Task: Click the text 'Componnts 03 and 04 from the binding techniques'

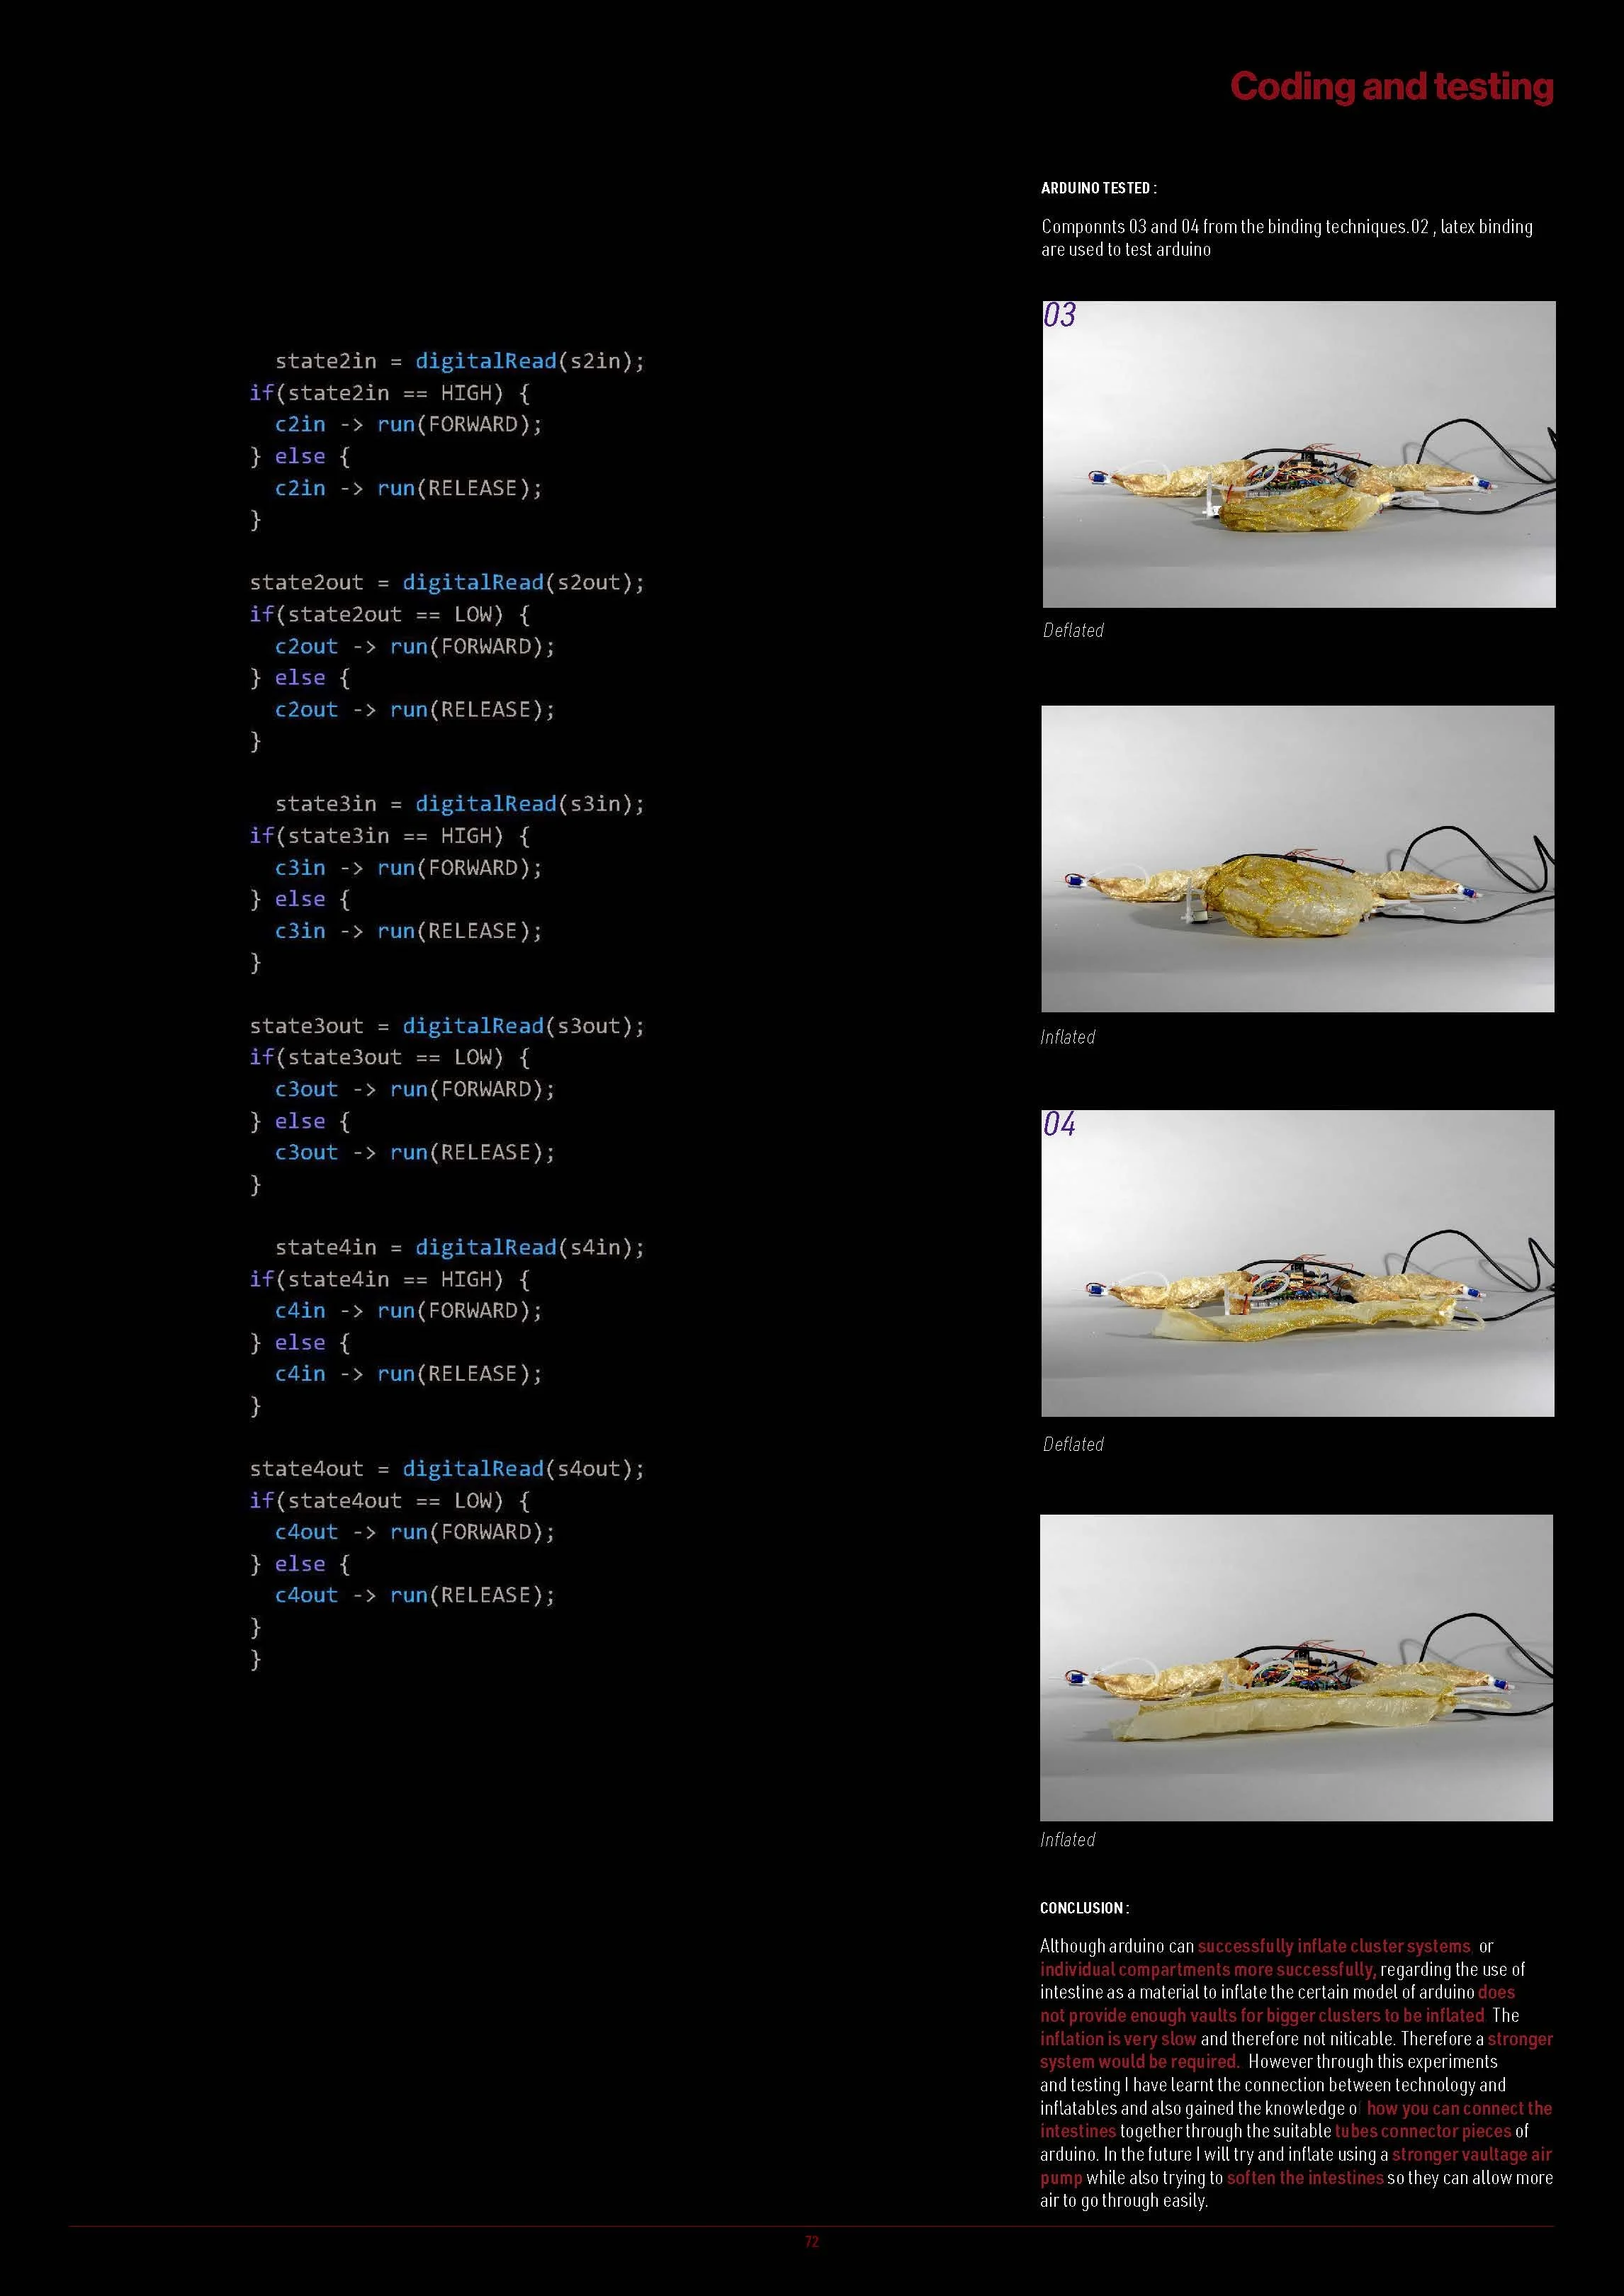Action: 1223,227
